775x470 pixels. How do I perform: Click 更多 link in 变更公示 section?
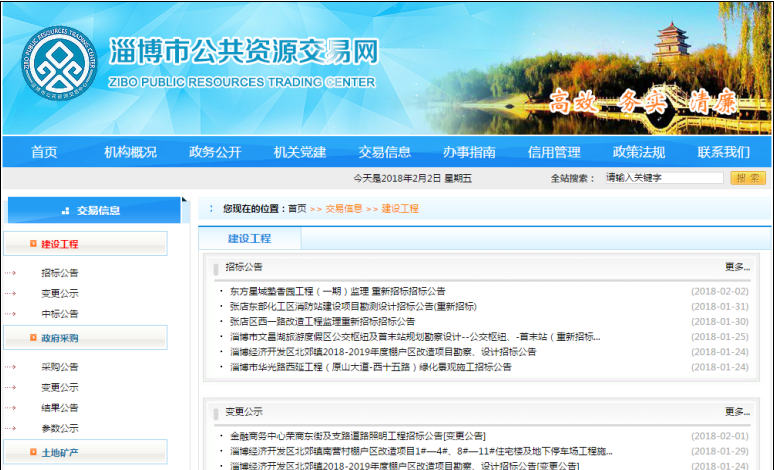[x=736, y=411]
